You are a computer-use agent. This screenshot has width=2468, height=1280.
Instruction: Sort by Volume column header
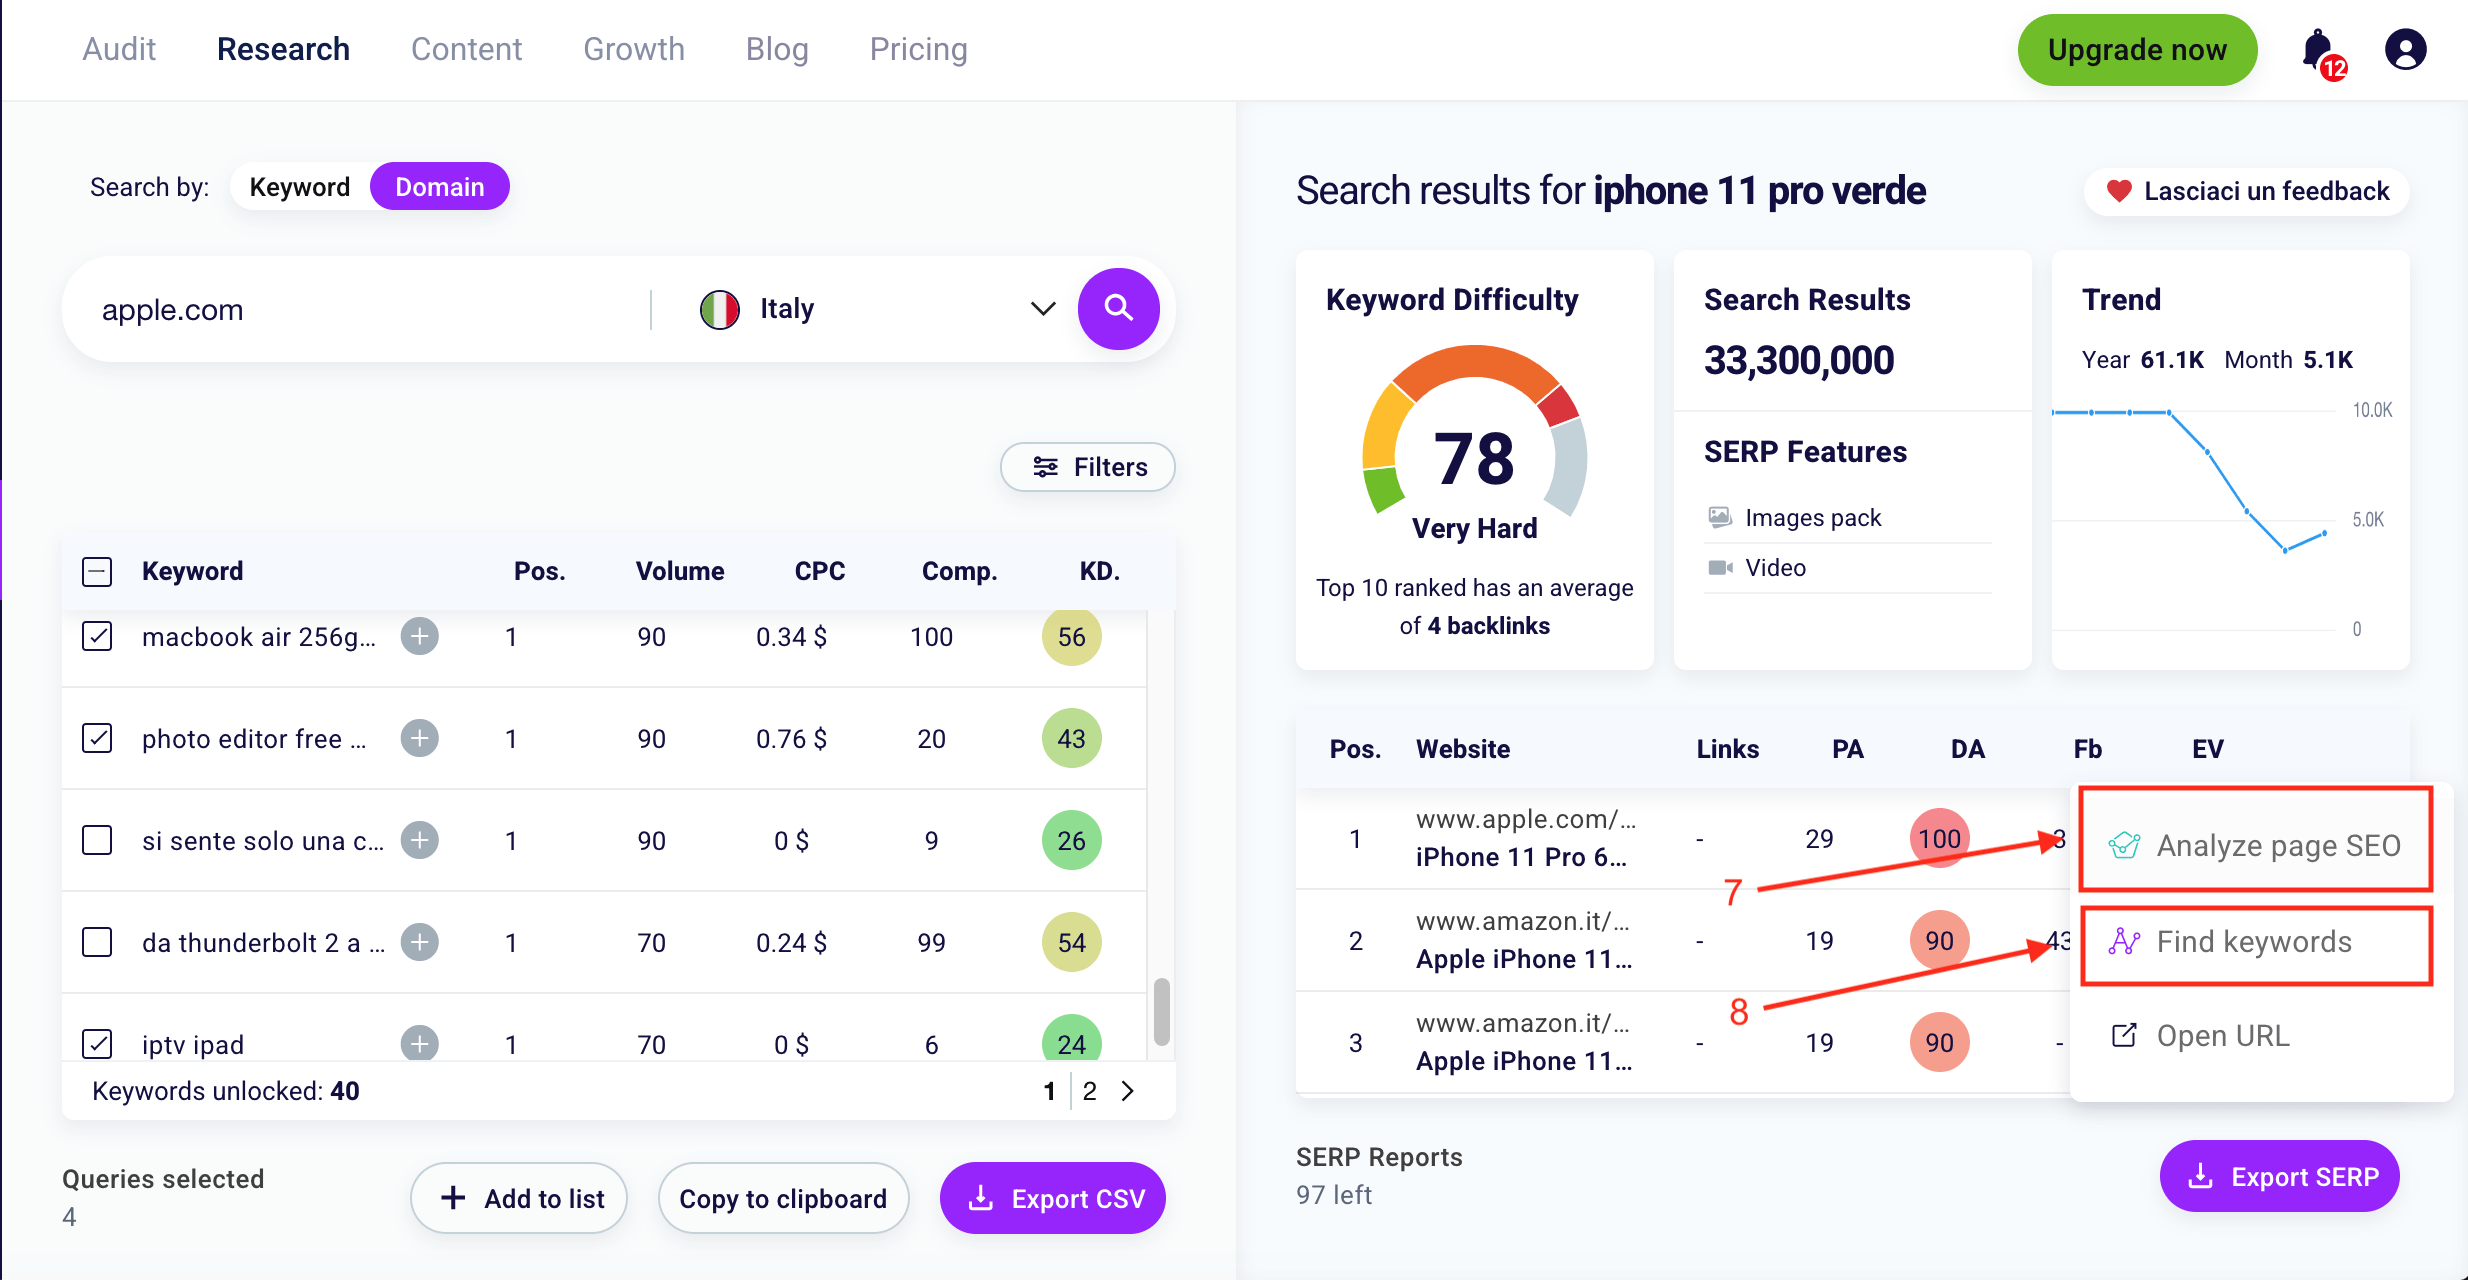coord(680,571)
